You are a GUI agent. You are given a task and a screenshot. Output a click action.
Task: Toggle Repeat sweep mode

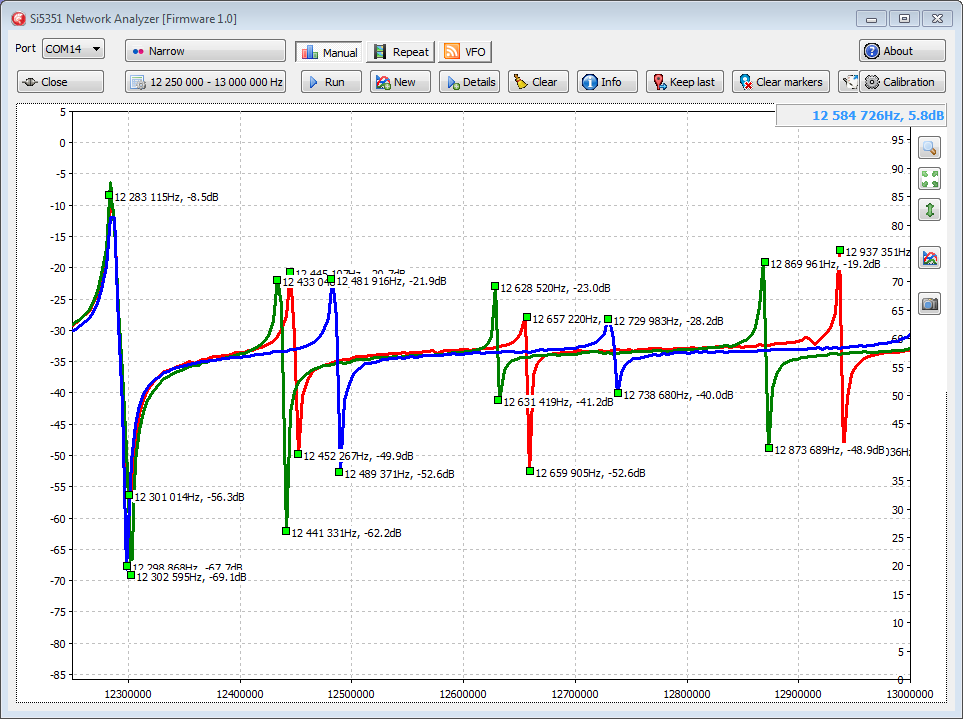400,52
